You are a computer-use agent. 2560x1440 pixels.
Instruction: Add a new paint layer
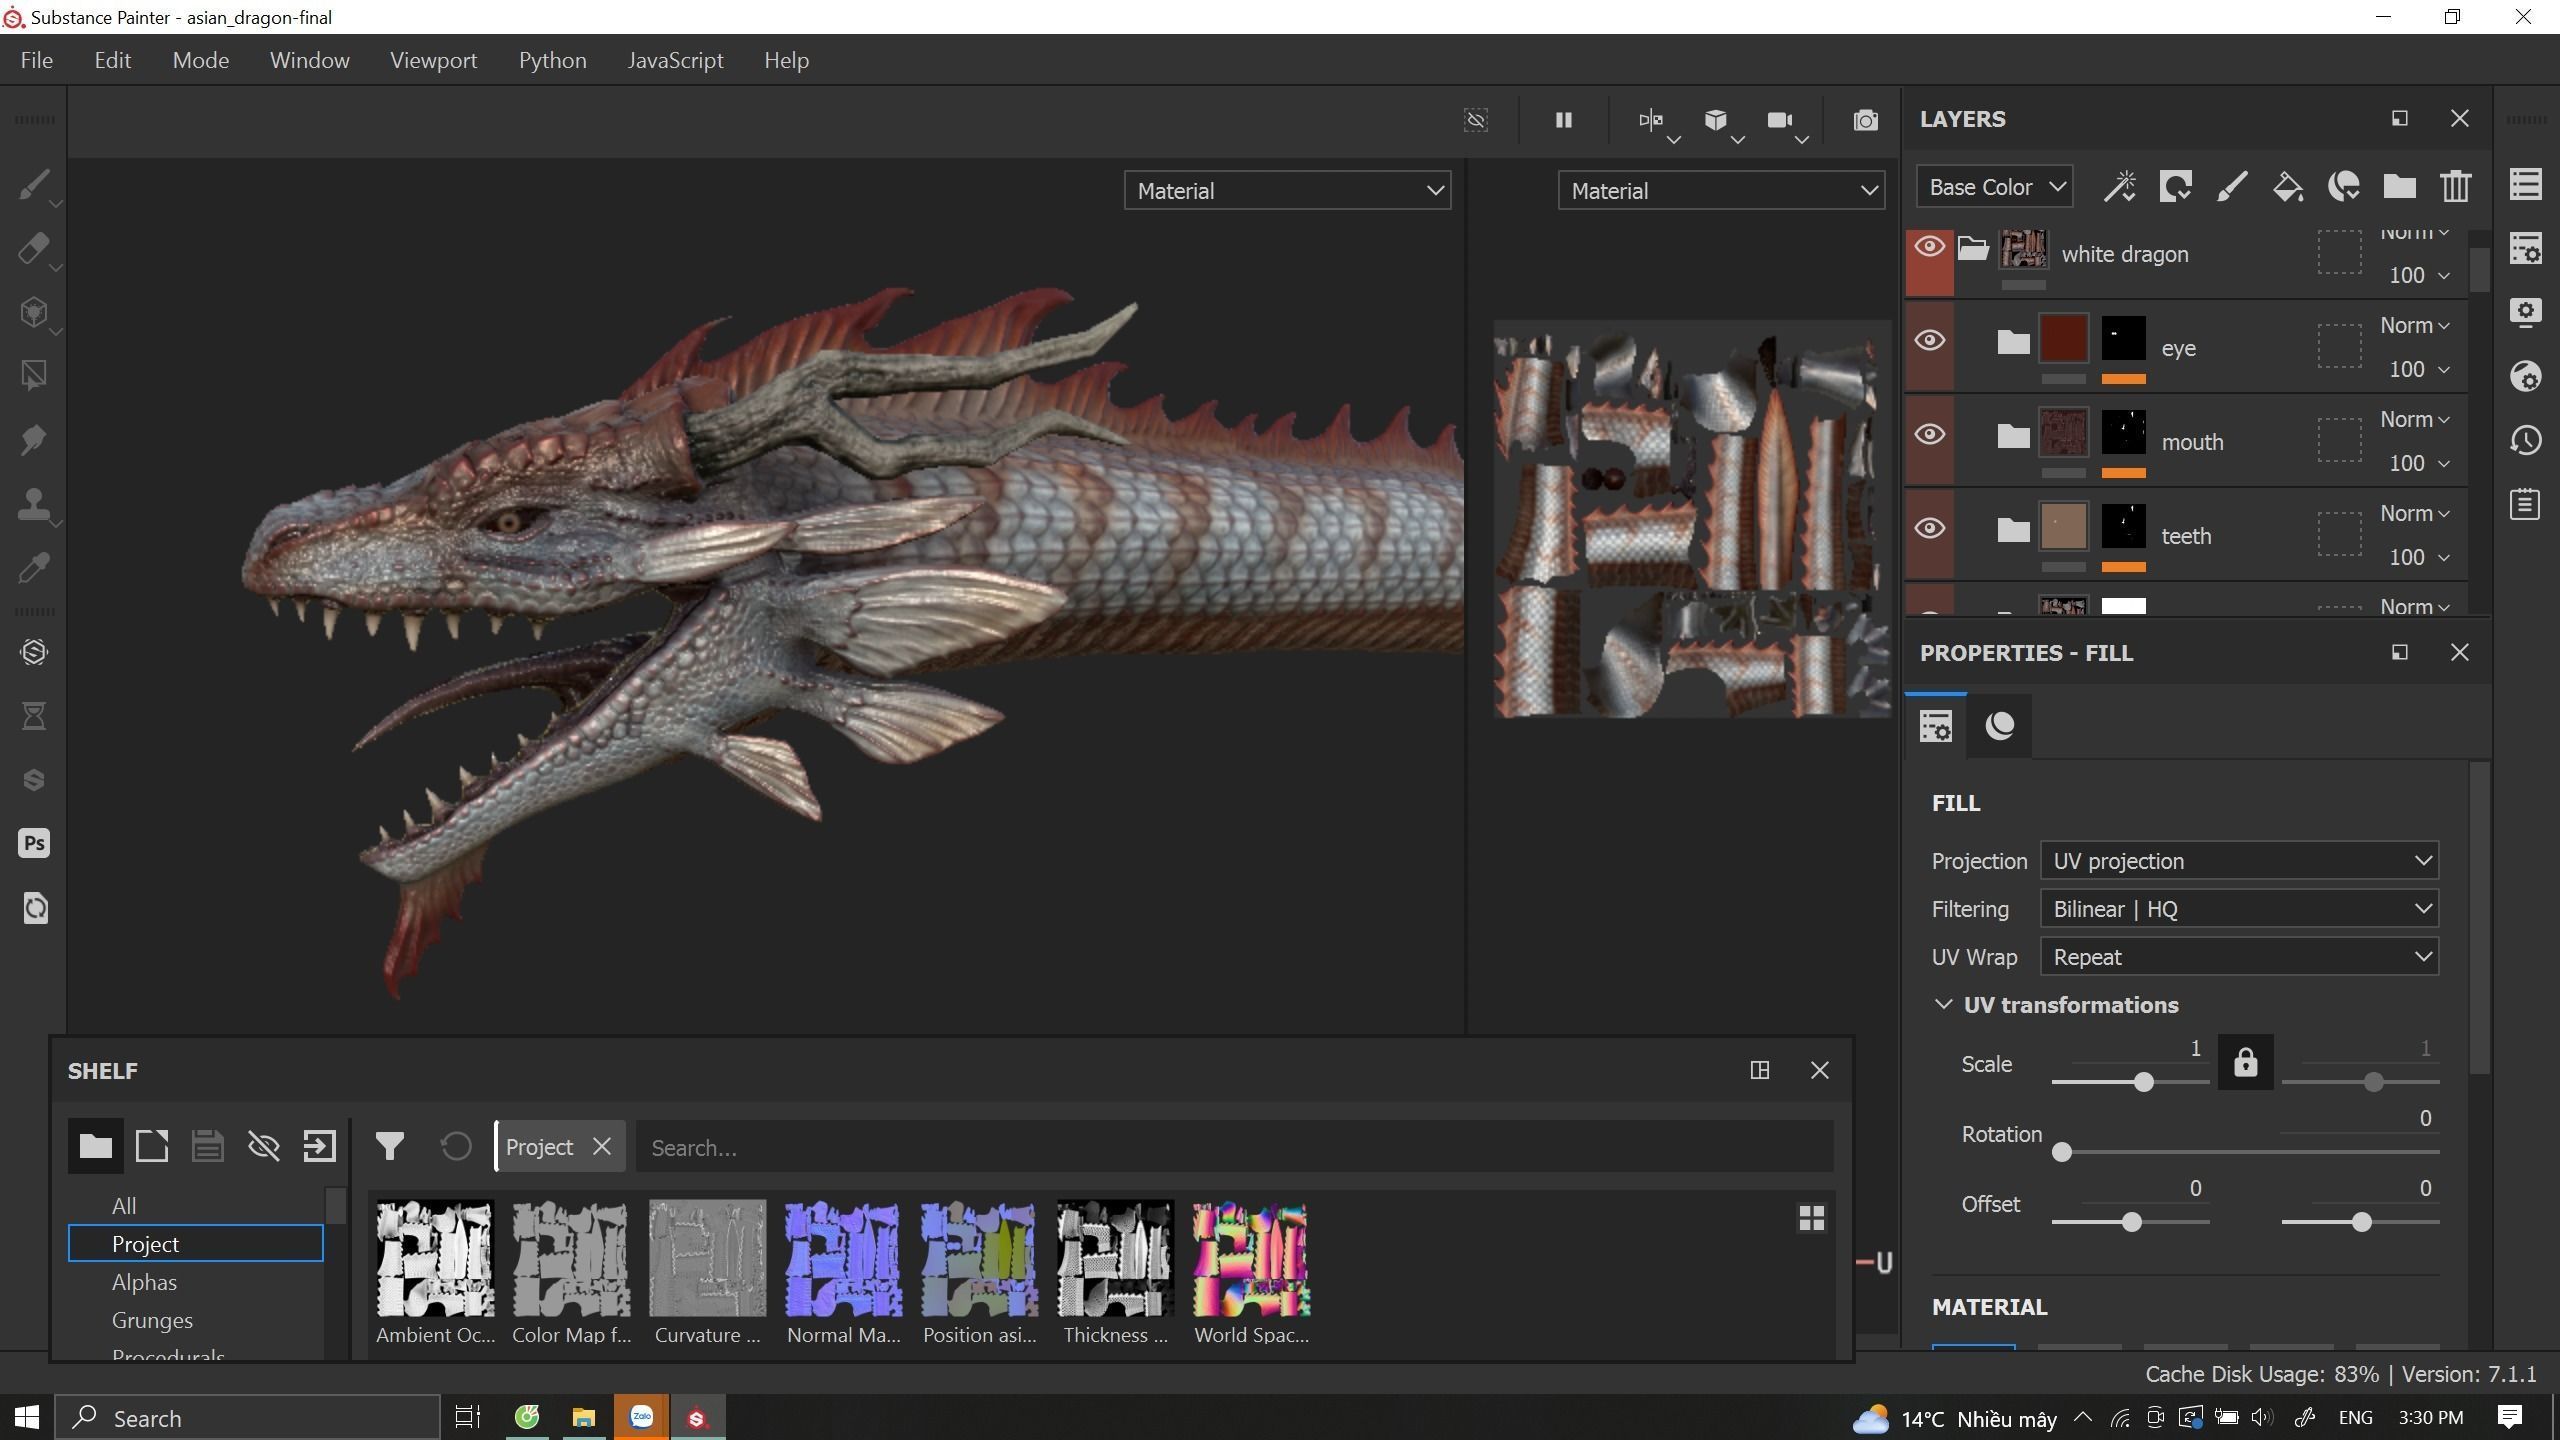(x=2232, y=187)
